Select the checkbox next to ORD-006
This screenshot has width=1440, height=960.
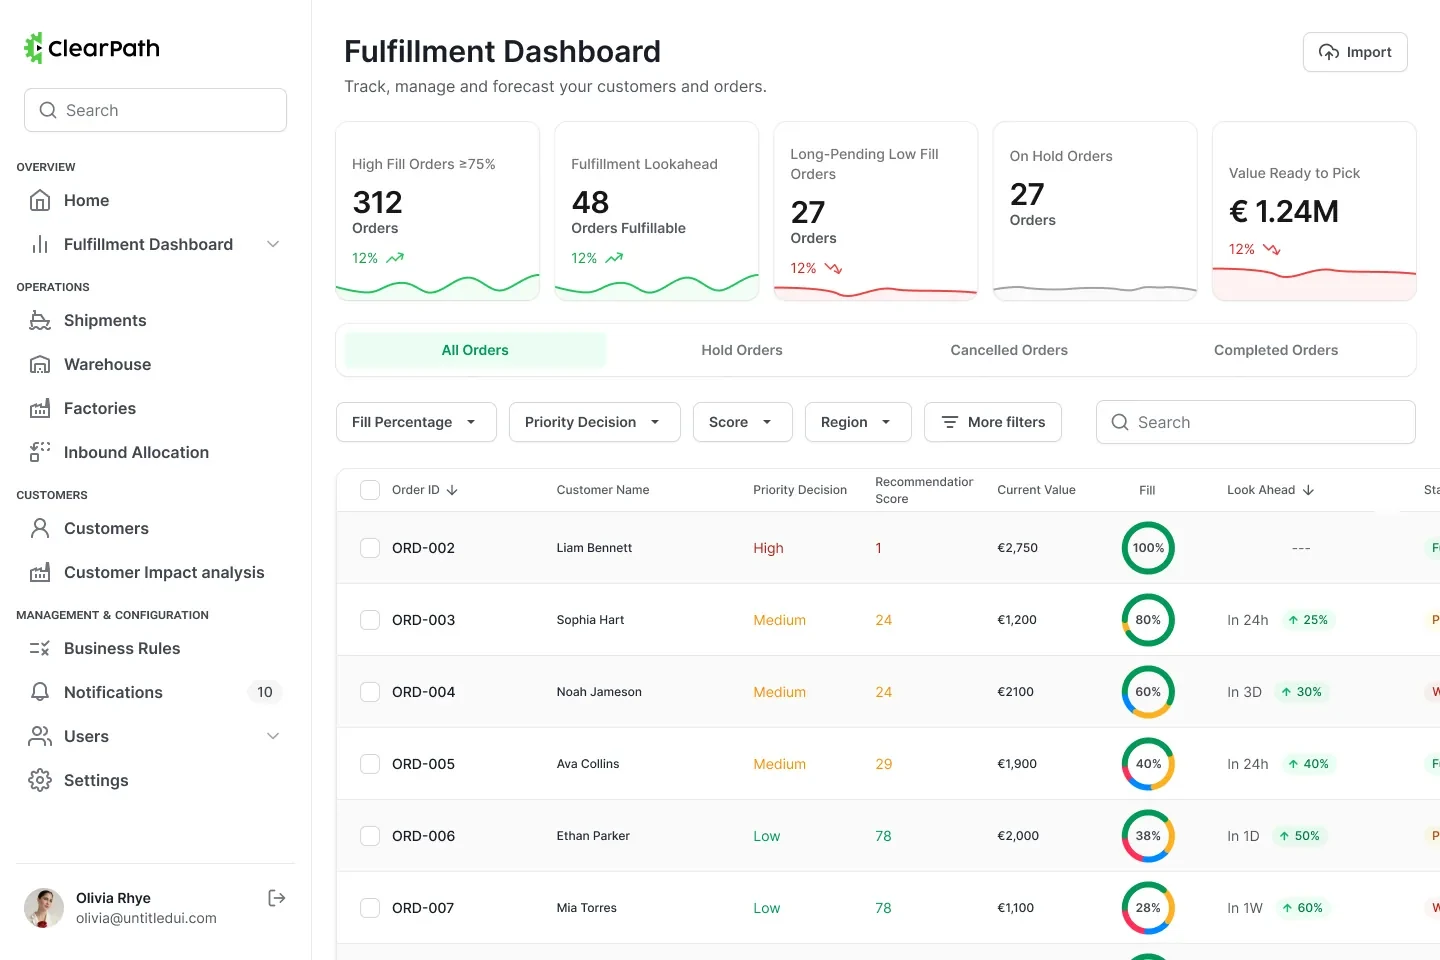click(x=370, y=836)
